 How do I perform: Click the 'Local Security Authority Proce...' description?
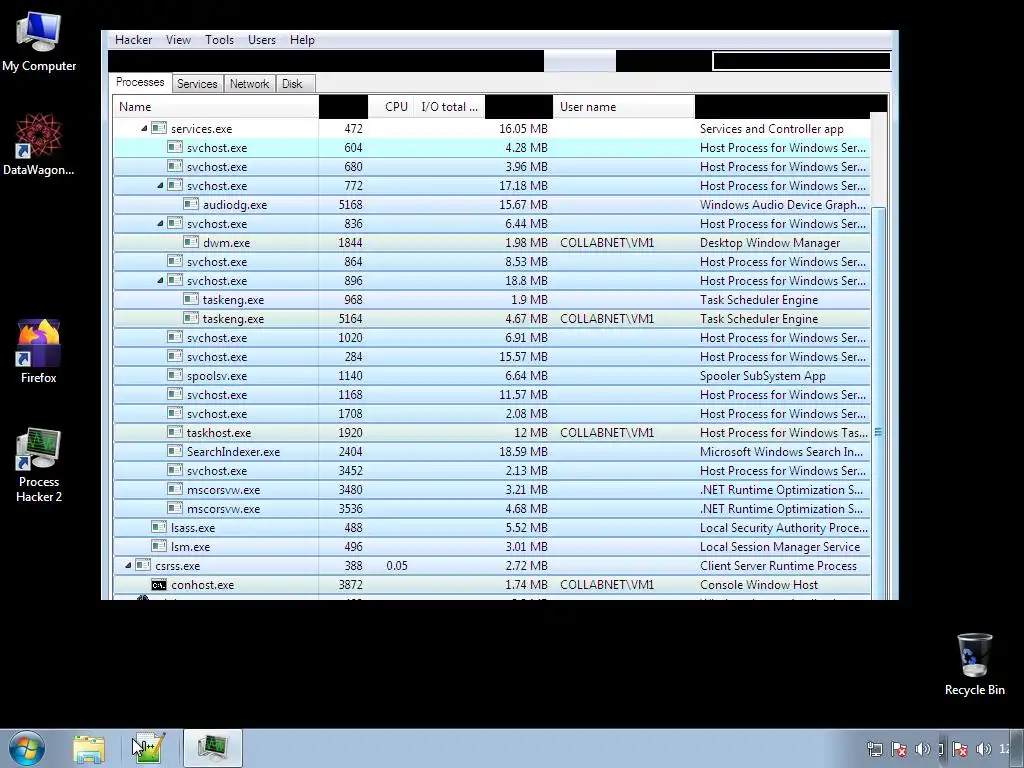tap(784, 528)
